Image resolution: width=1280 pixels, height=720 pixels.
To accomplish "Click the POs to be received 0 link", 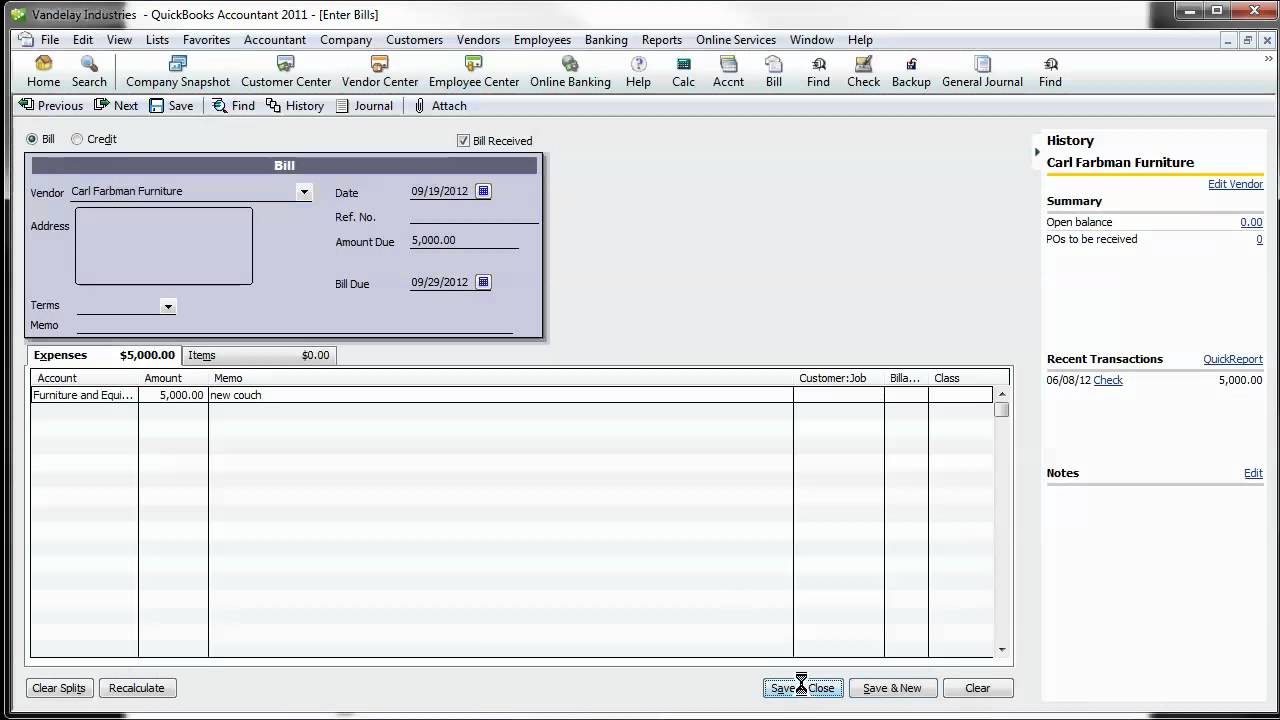I will coord(1259,239).
